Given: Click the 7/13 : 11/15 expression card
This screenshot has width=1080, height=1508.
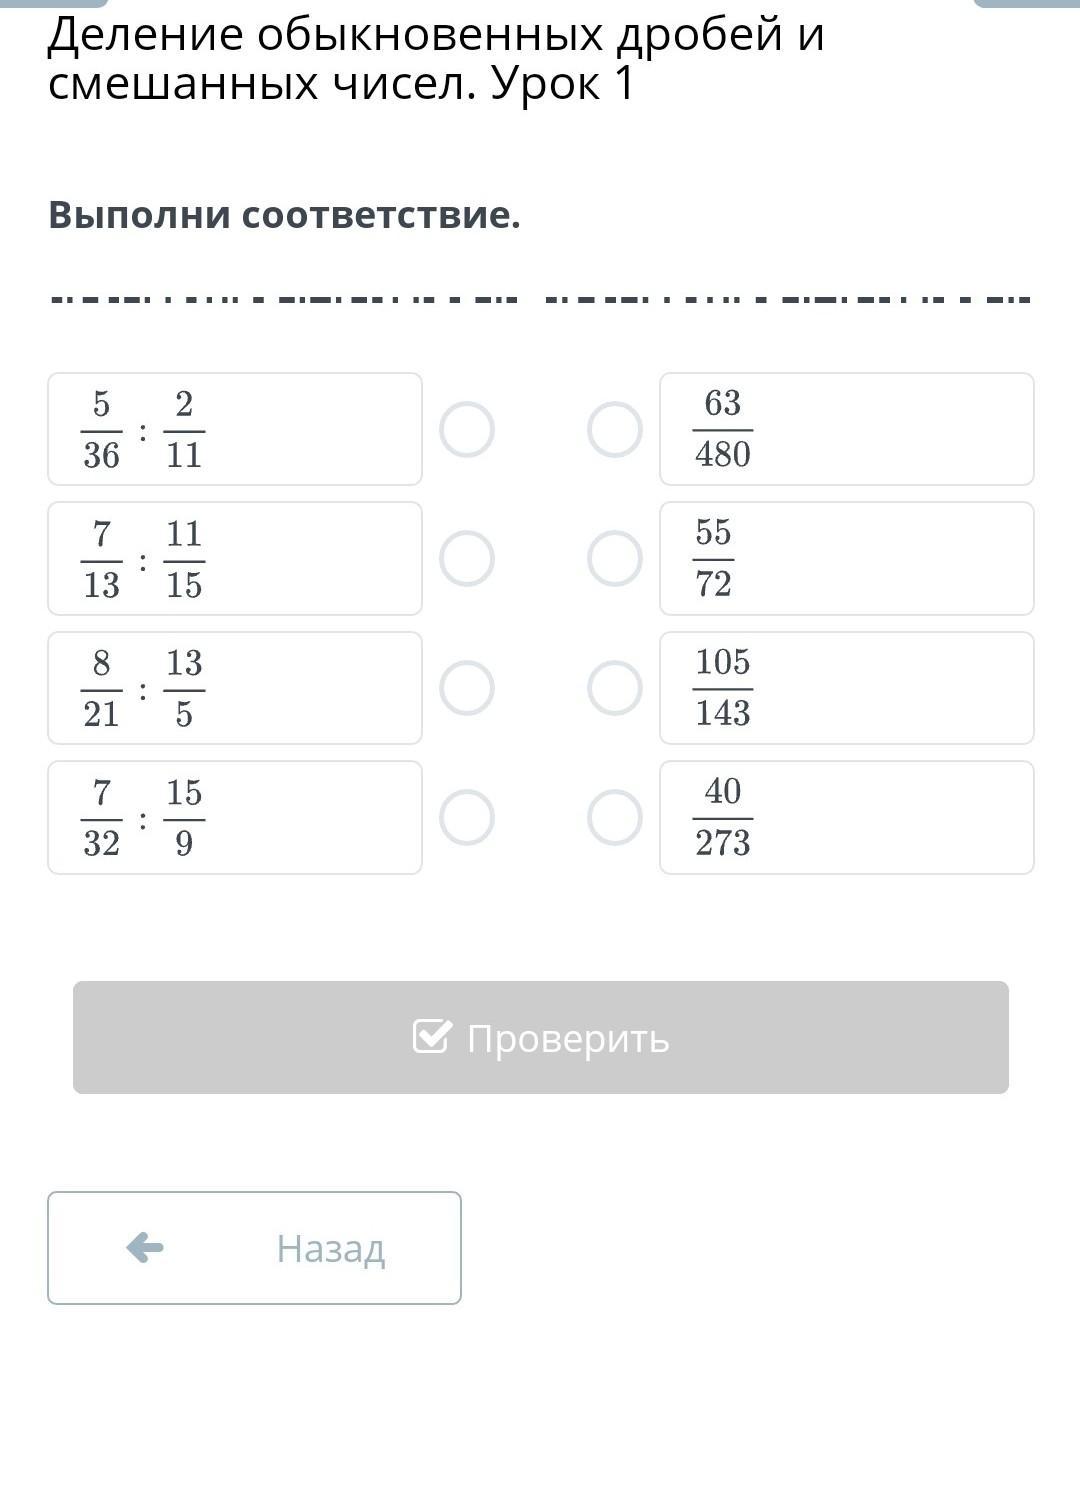Looking at the screenshot, I should point(235,558).
